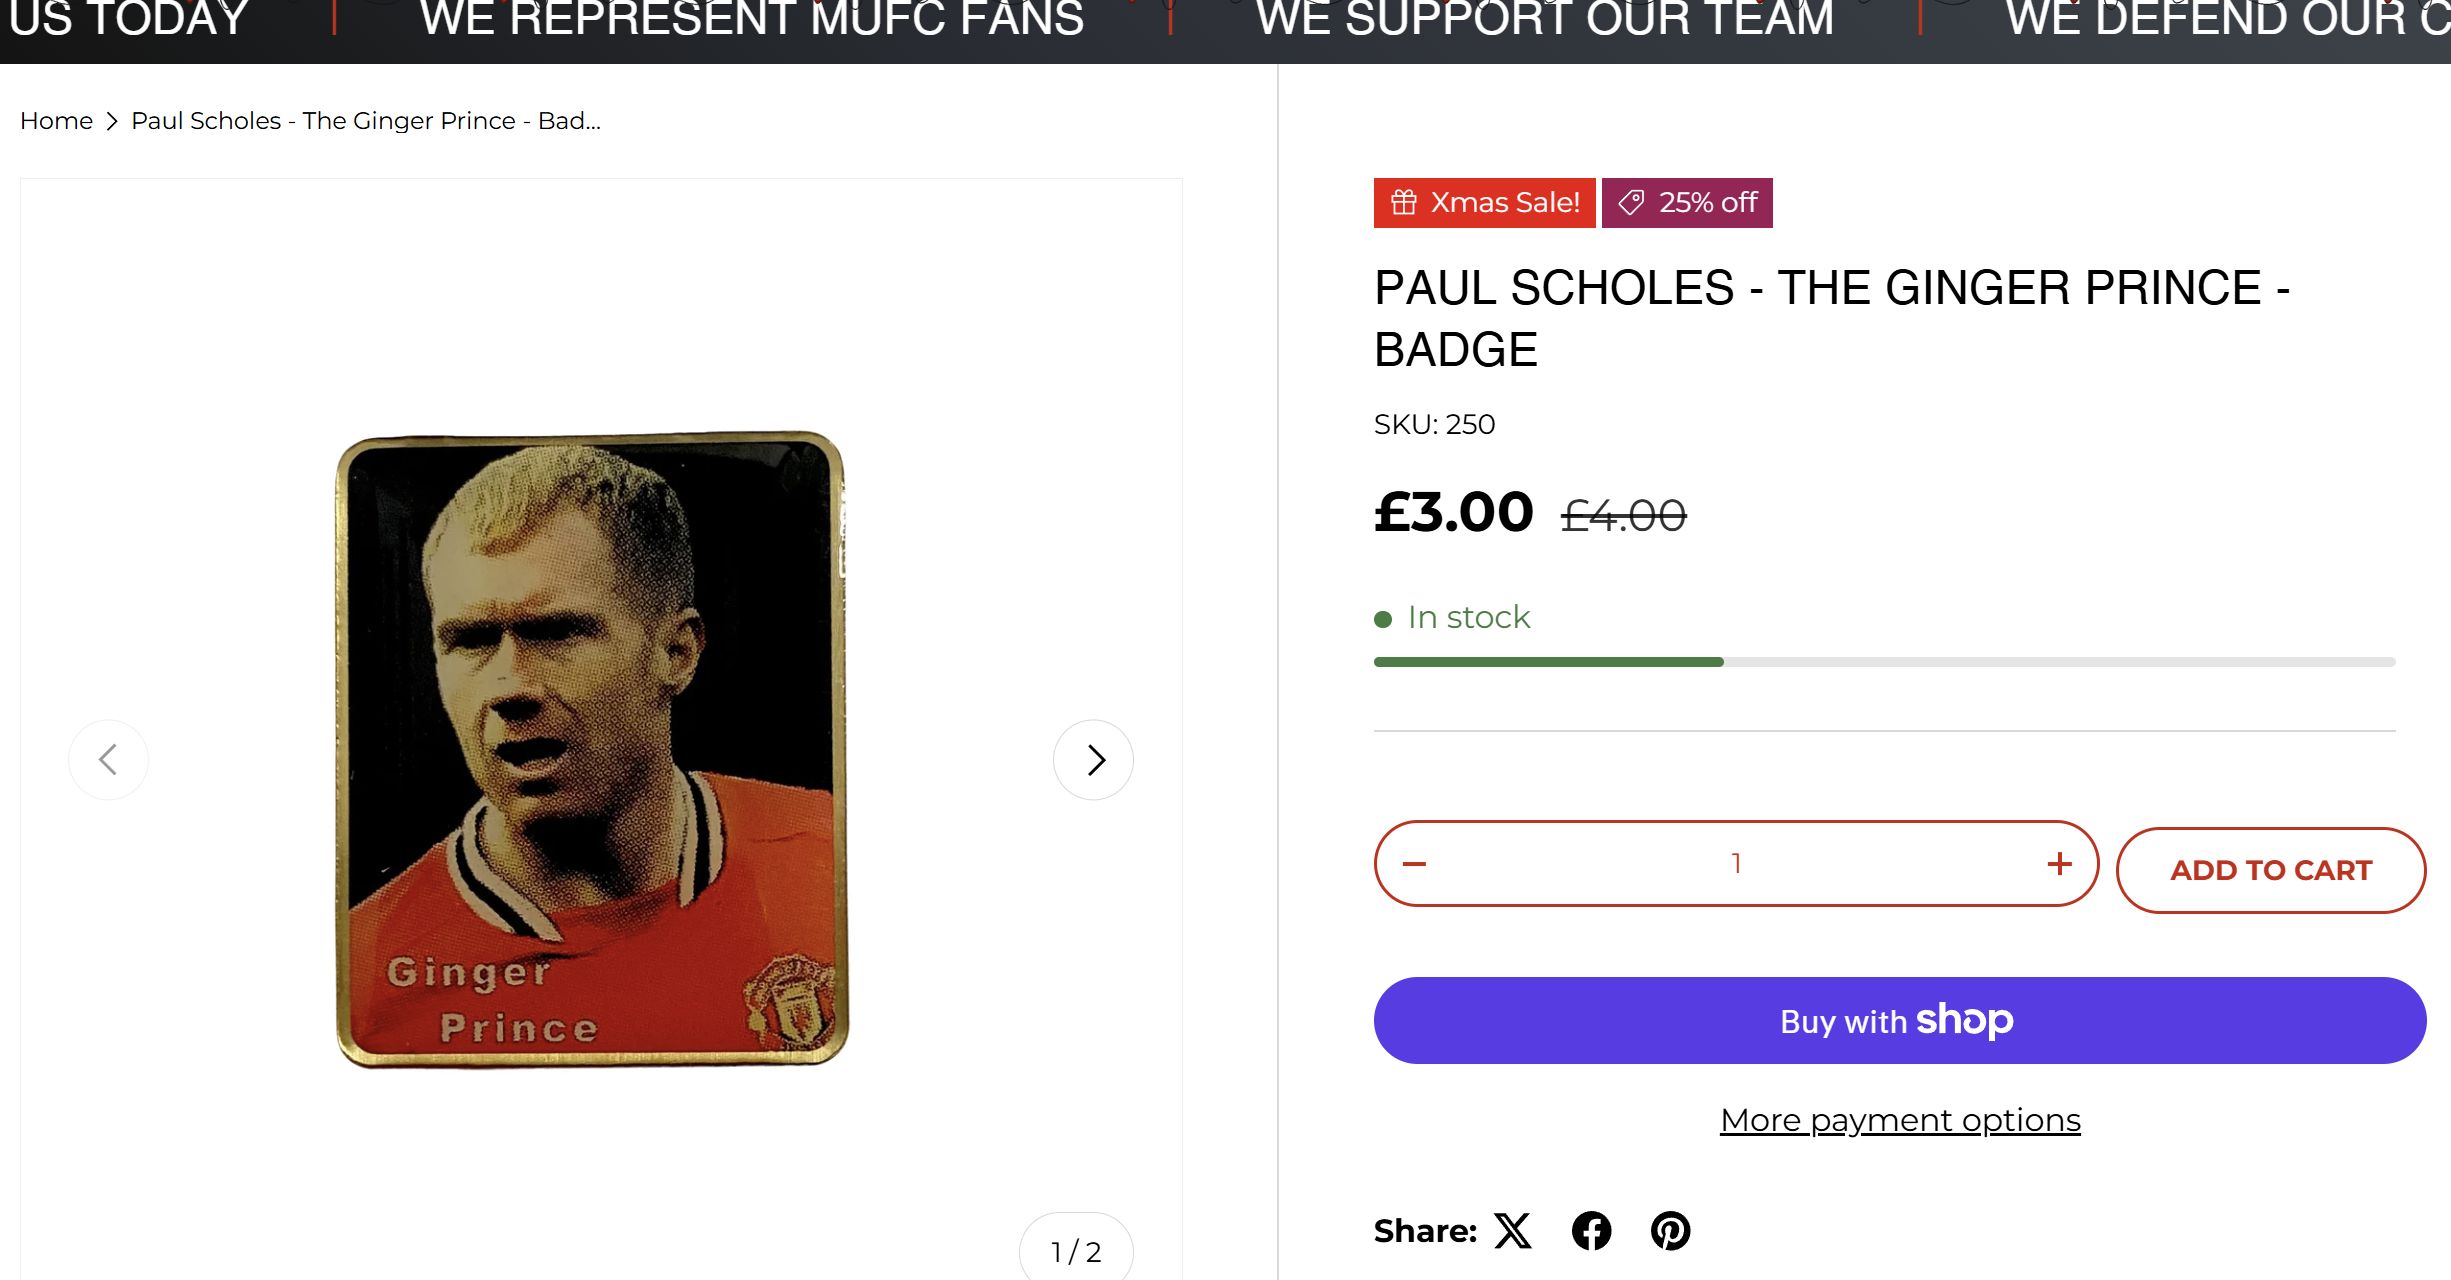Increase quantity with plus button
This screenshot has height=1280, width=2451.
[2059, 864]
